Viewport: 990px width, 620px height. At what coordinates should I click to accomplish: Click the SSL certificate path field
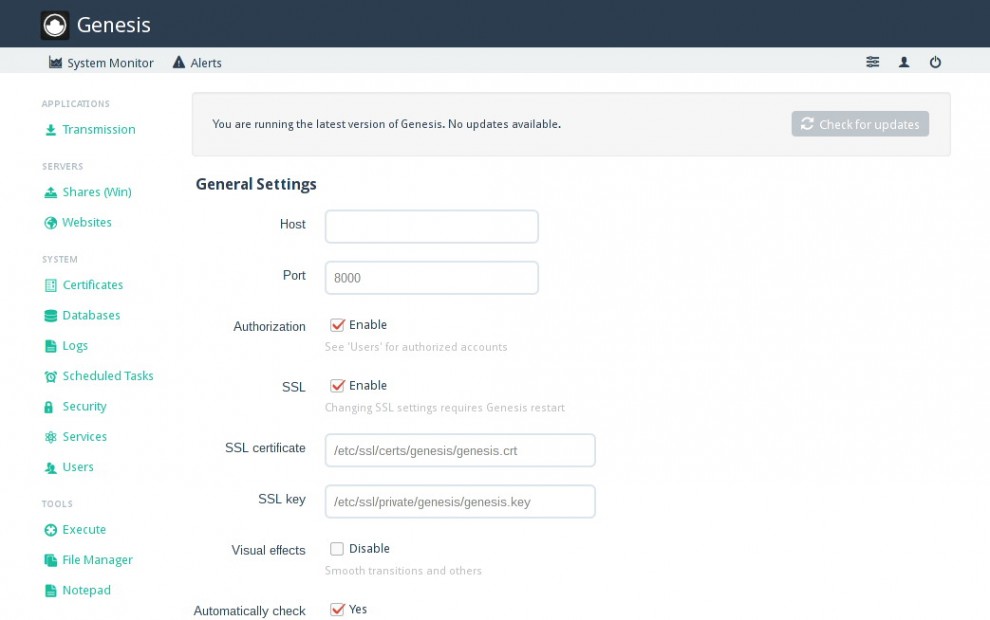click(x=460, y=450)
